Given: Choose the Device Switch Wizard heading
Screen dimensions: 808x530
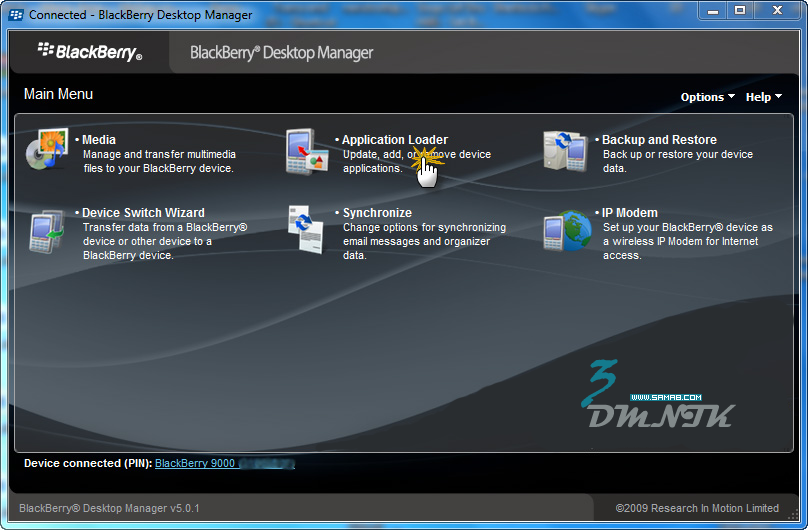Looking at the screenshot, I should point(143,213).
